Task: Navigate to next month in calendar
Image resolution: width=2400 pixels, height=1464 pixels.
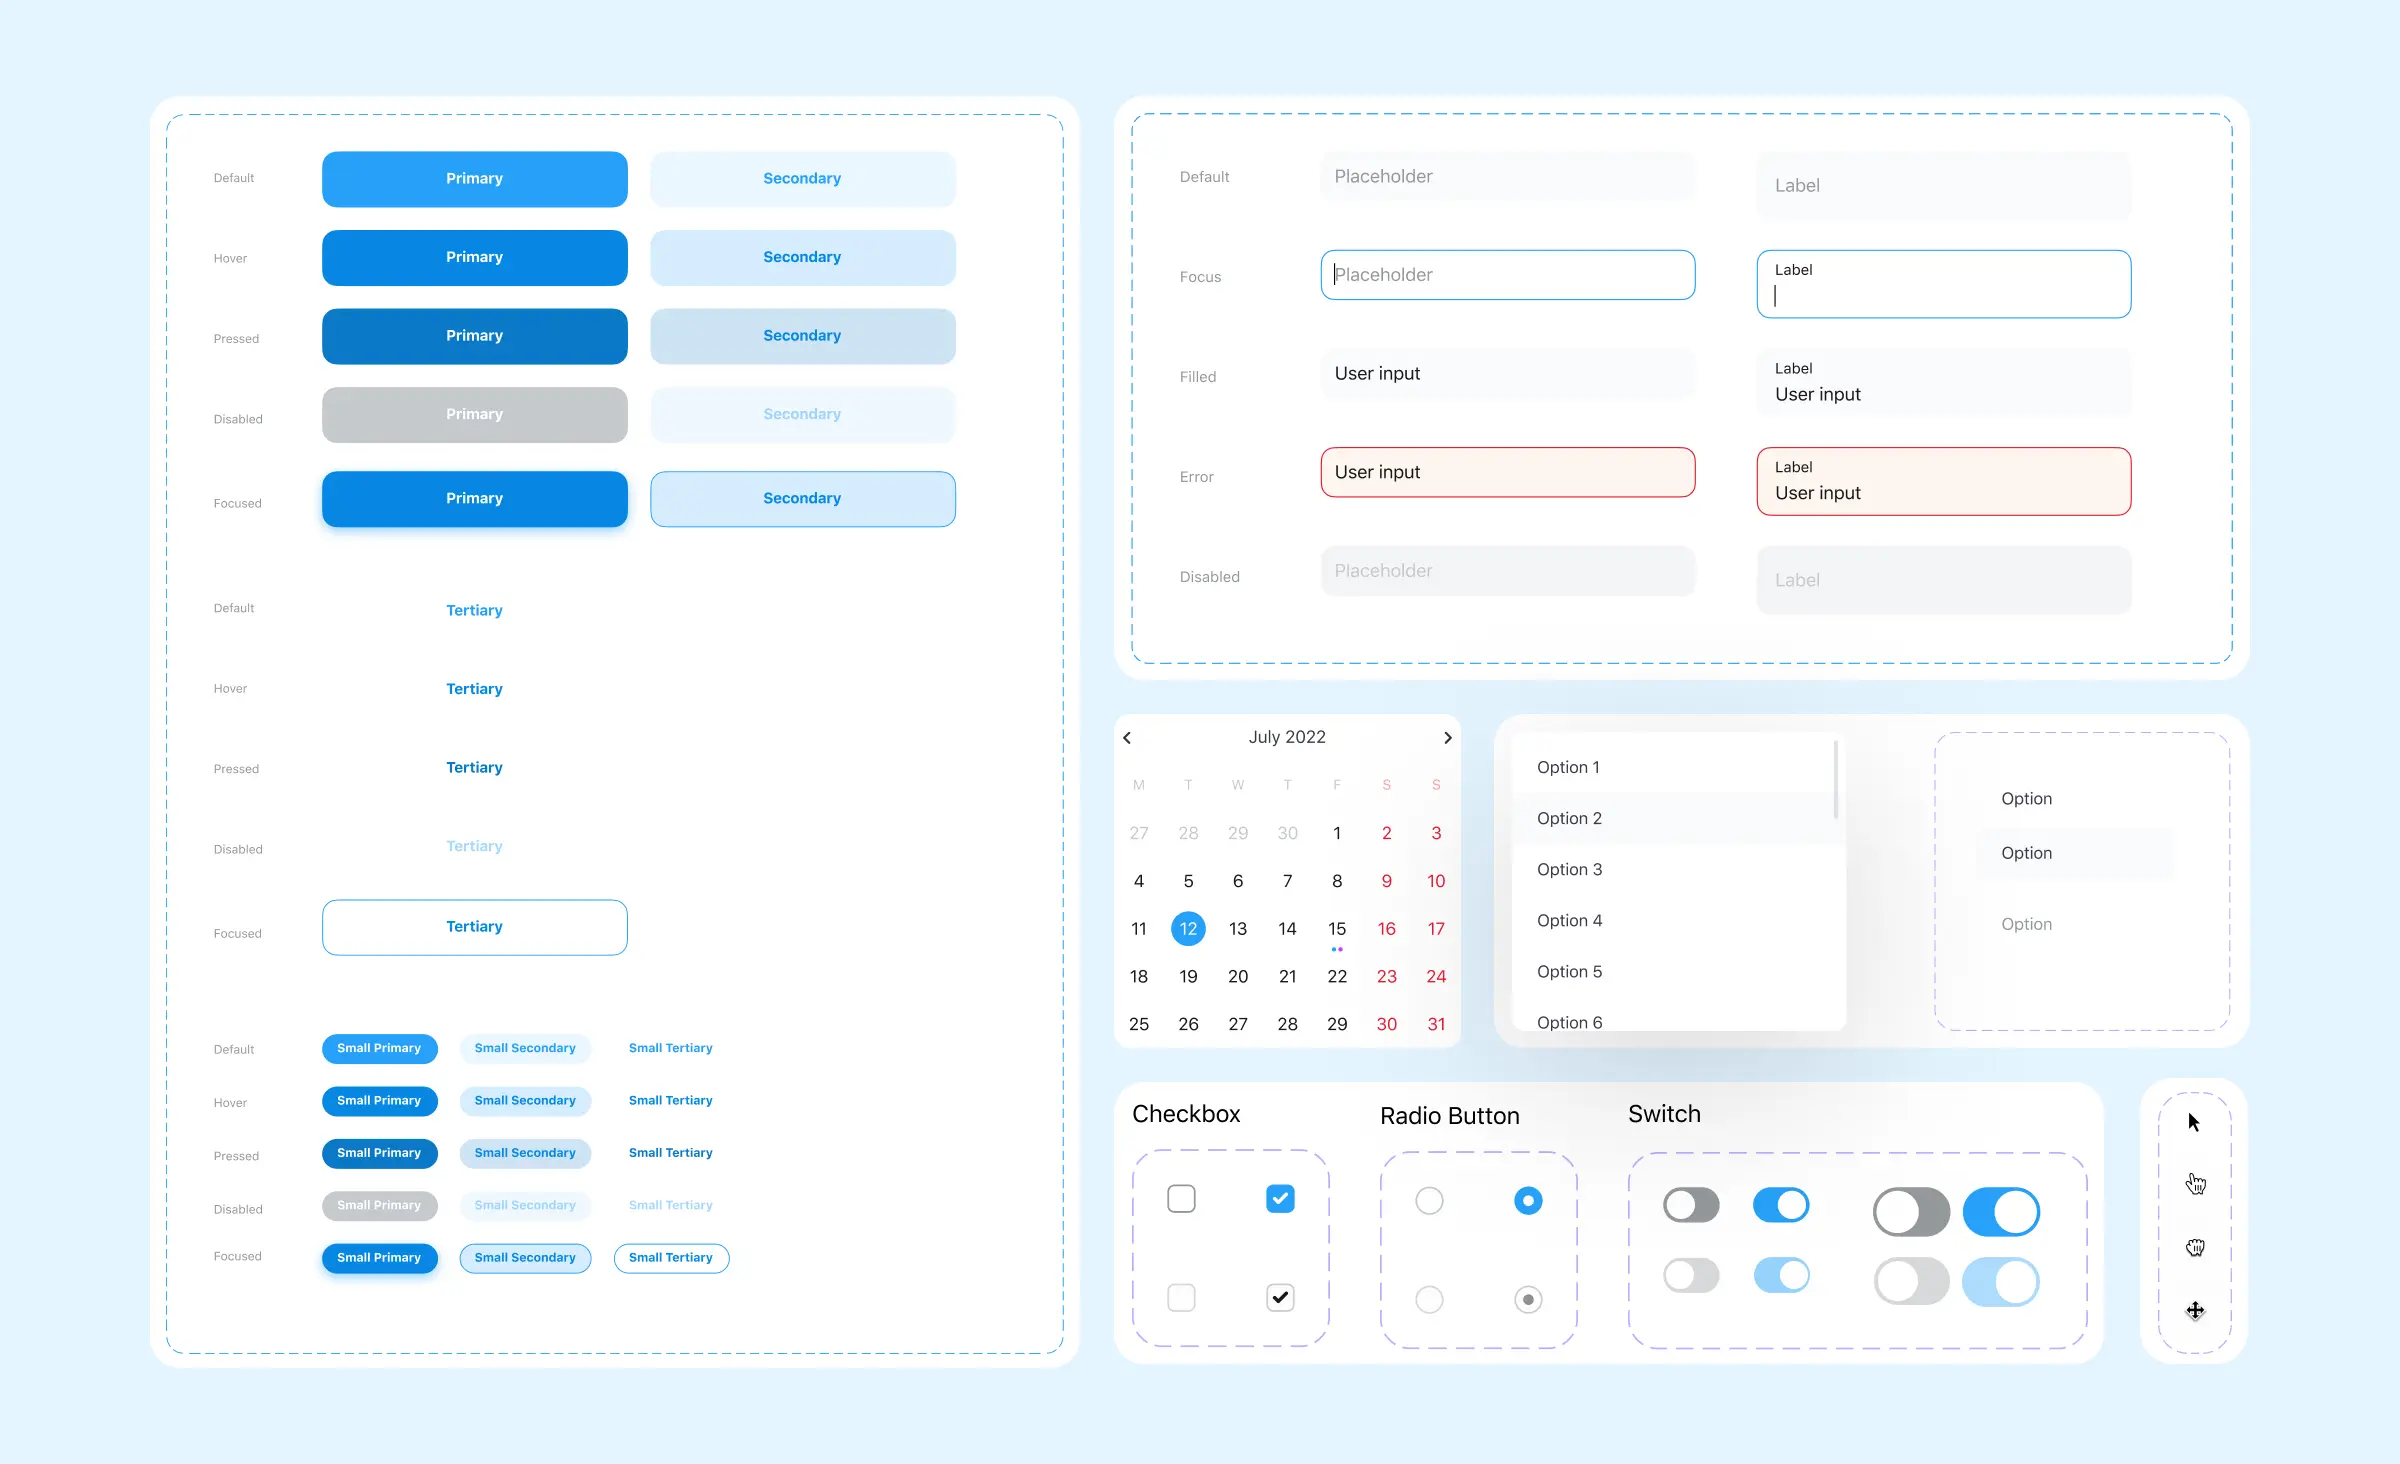Action: [1449, 735]
